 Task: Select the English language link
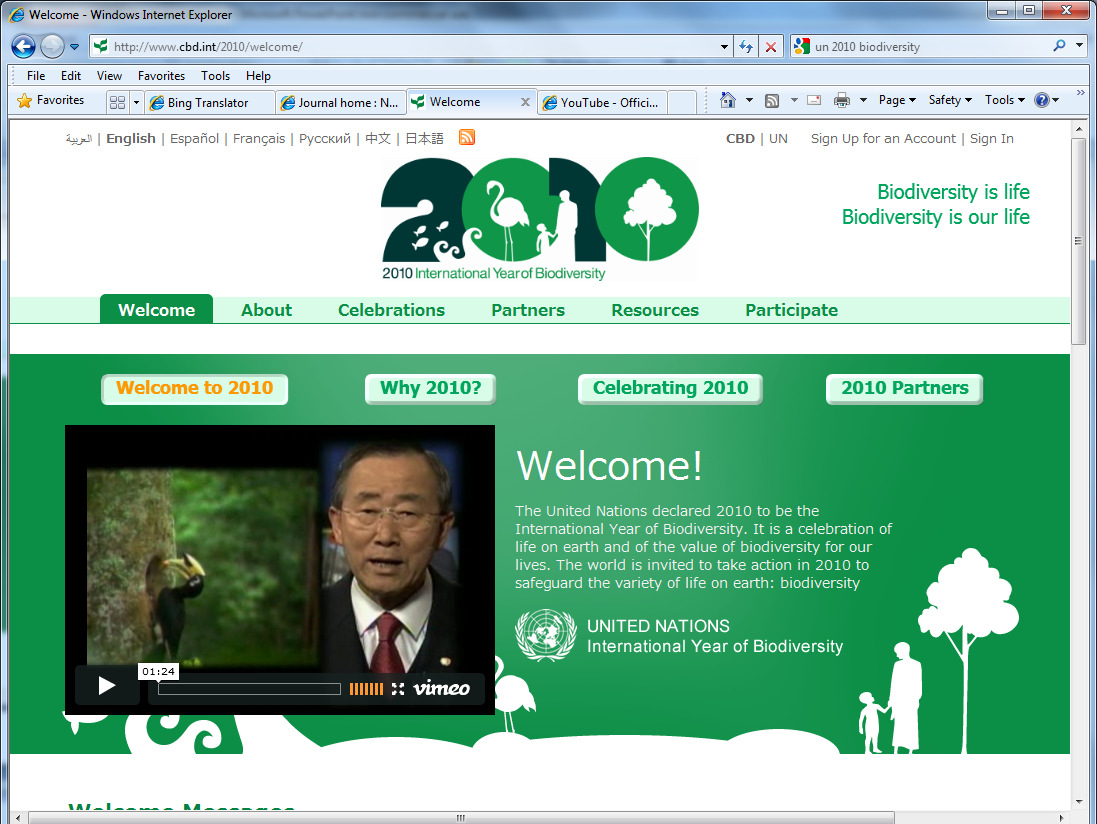[x=131, y=138]
